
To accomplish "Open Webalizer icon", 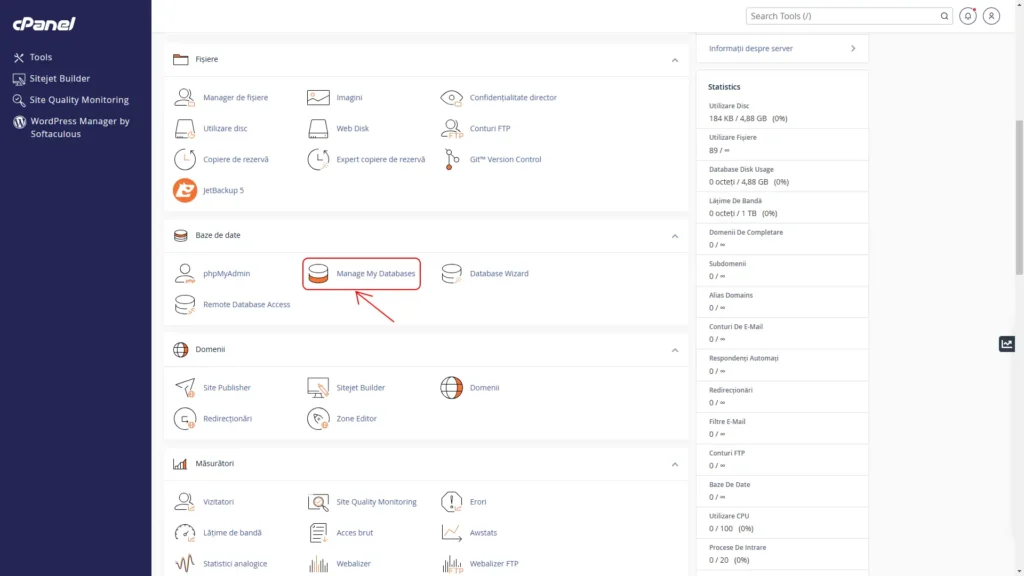I will coord(318,564).
